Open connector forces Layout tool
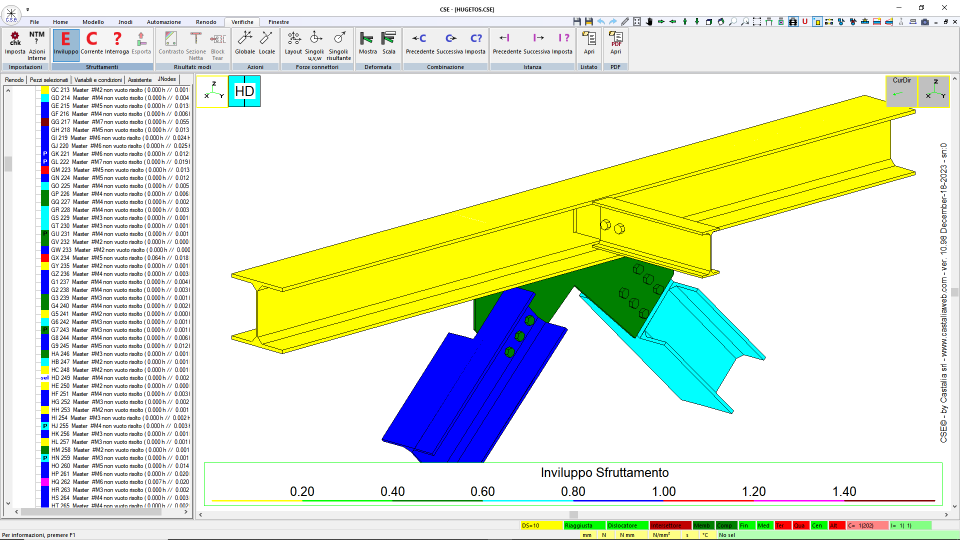 pos(293,43)
